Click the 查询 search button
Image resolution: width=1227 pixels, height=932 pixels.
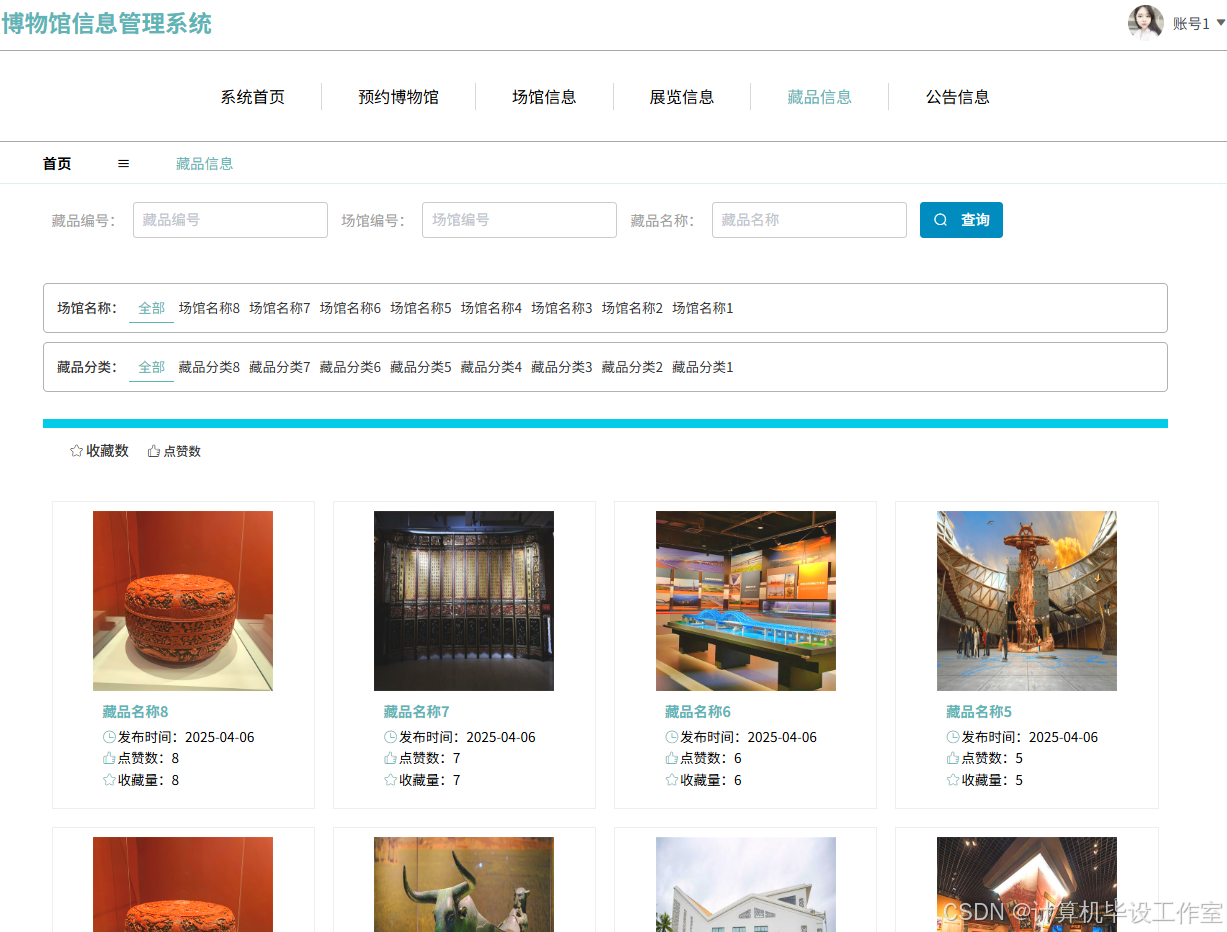click(x=961, y=220)
